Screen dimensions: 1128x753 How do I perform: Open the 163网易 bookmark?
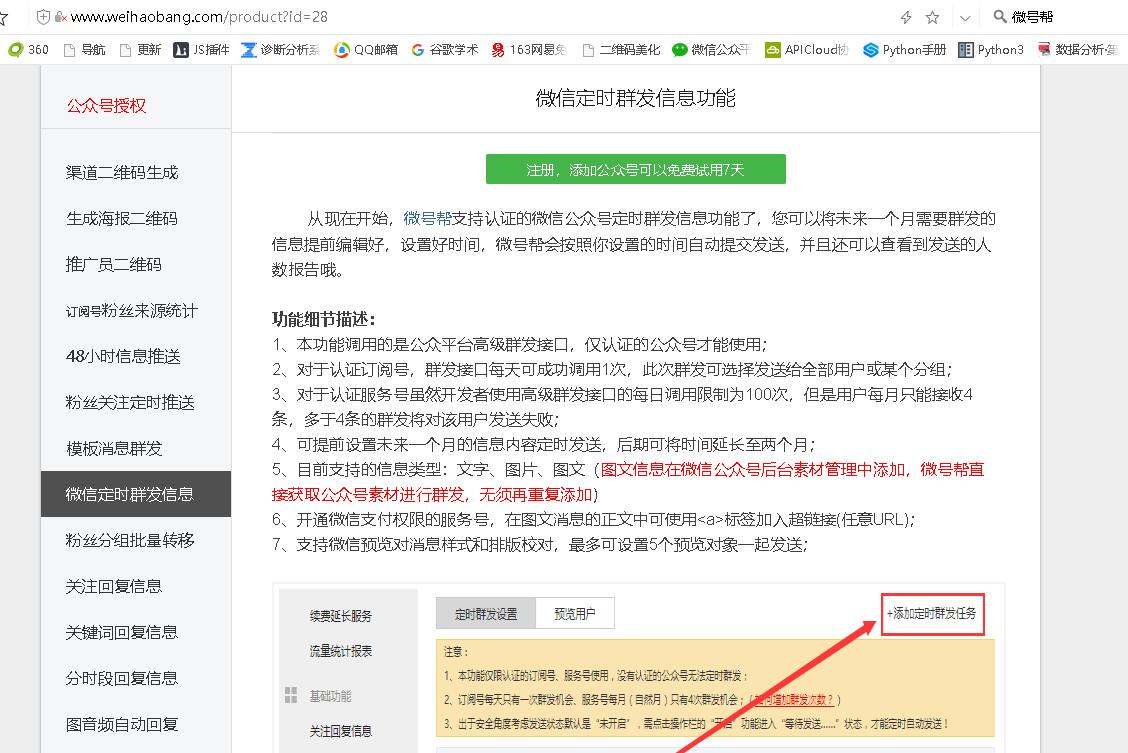point(529,50)
